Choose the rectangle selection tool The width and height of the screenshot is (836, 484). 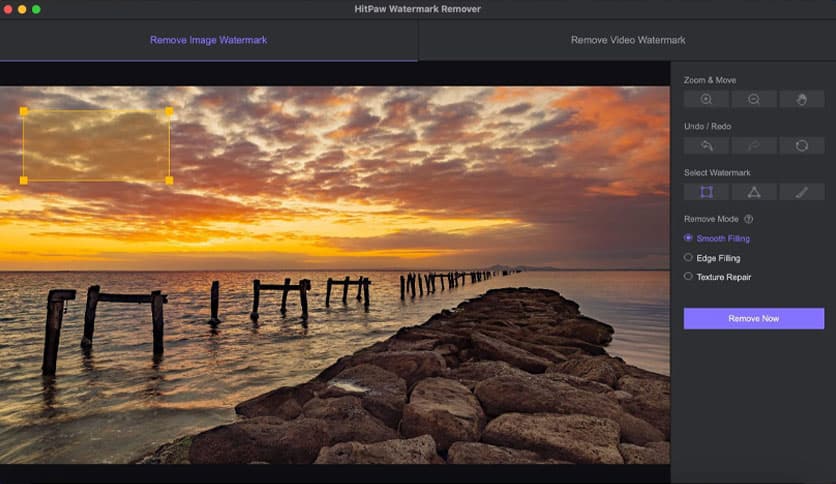[706, 192]
